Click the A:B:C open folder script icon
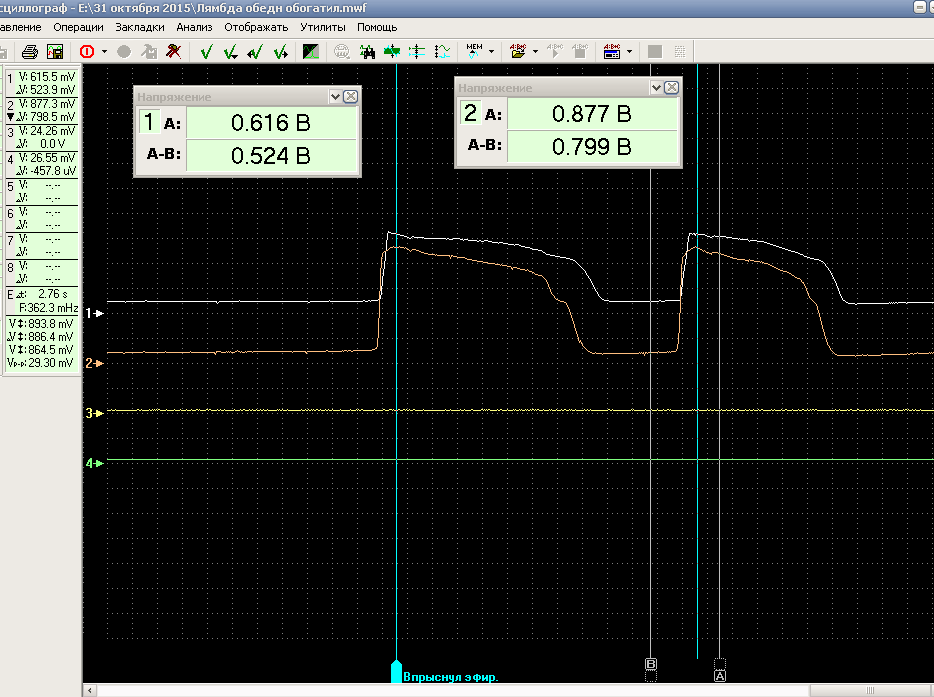This screenshot has height=697, width=934. [x=517, y=51]
